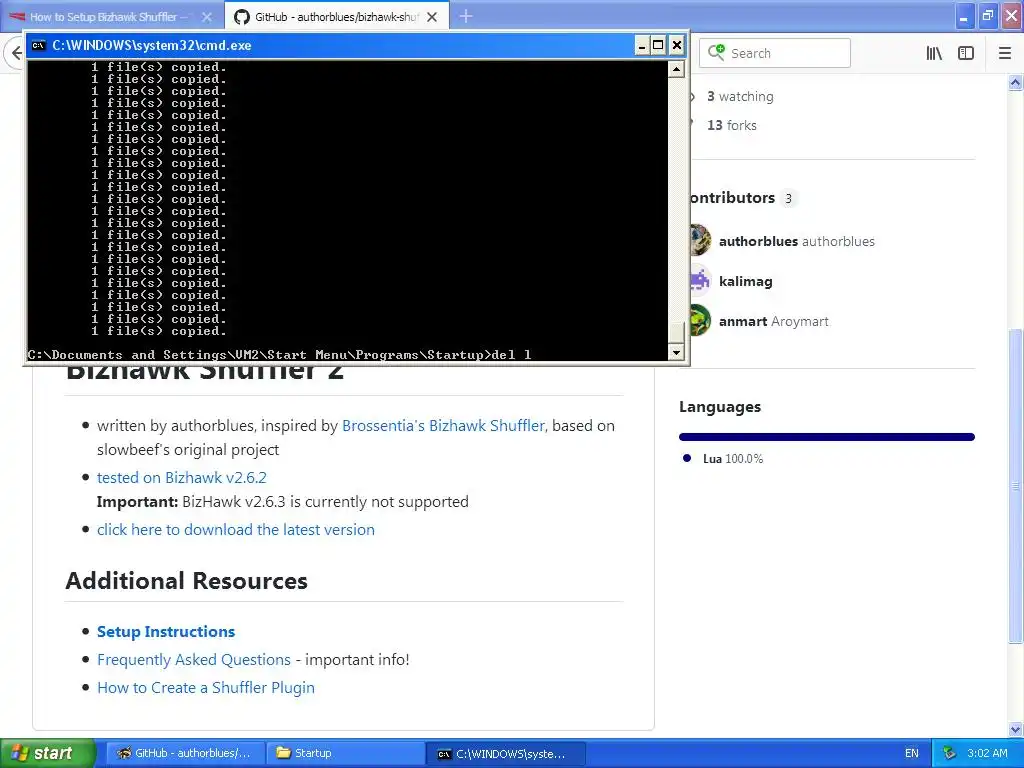Open the Firefox hamburger menu

tap(1005, 54)
